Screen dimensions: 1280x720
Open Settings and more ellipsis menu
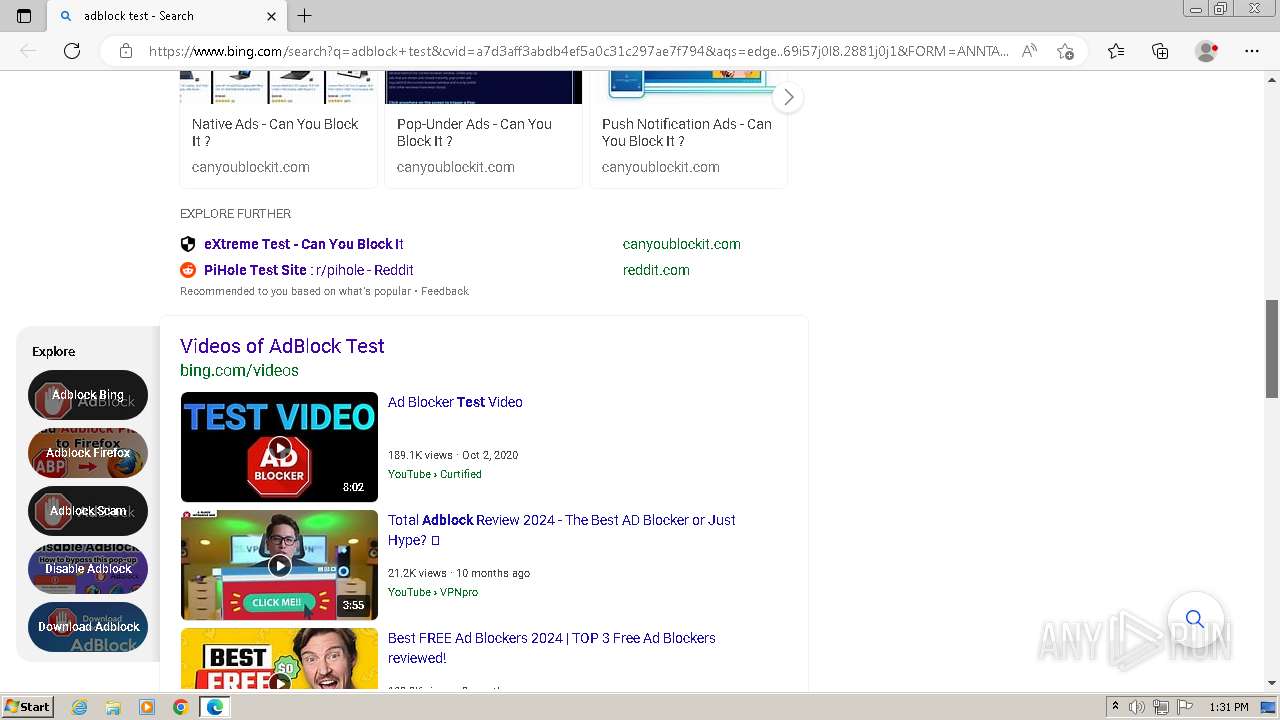pos(1252,51)
